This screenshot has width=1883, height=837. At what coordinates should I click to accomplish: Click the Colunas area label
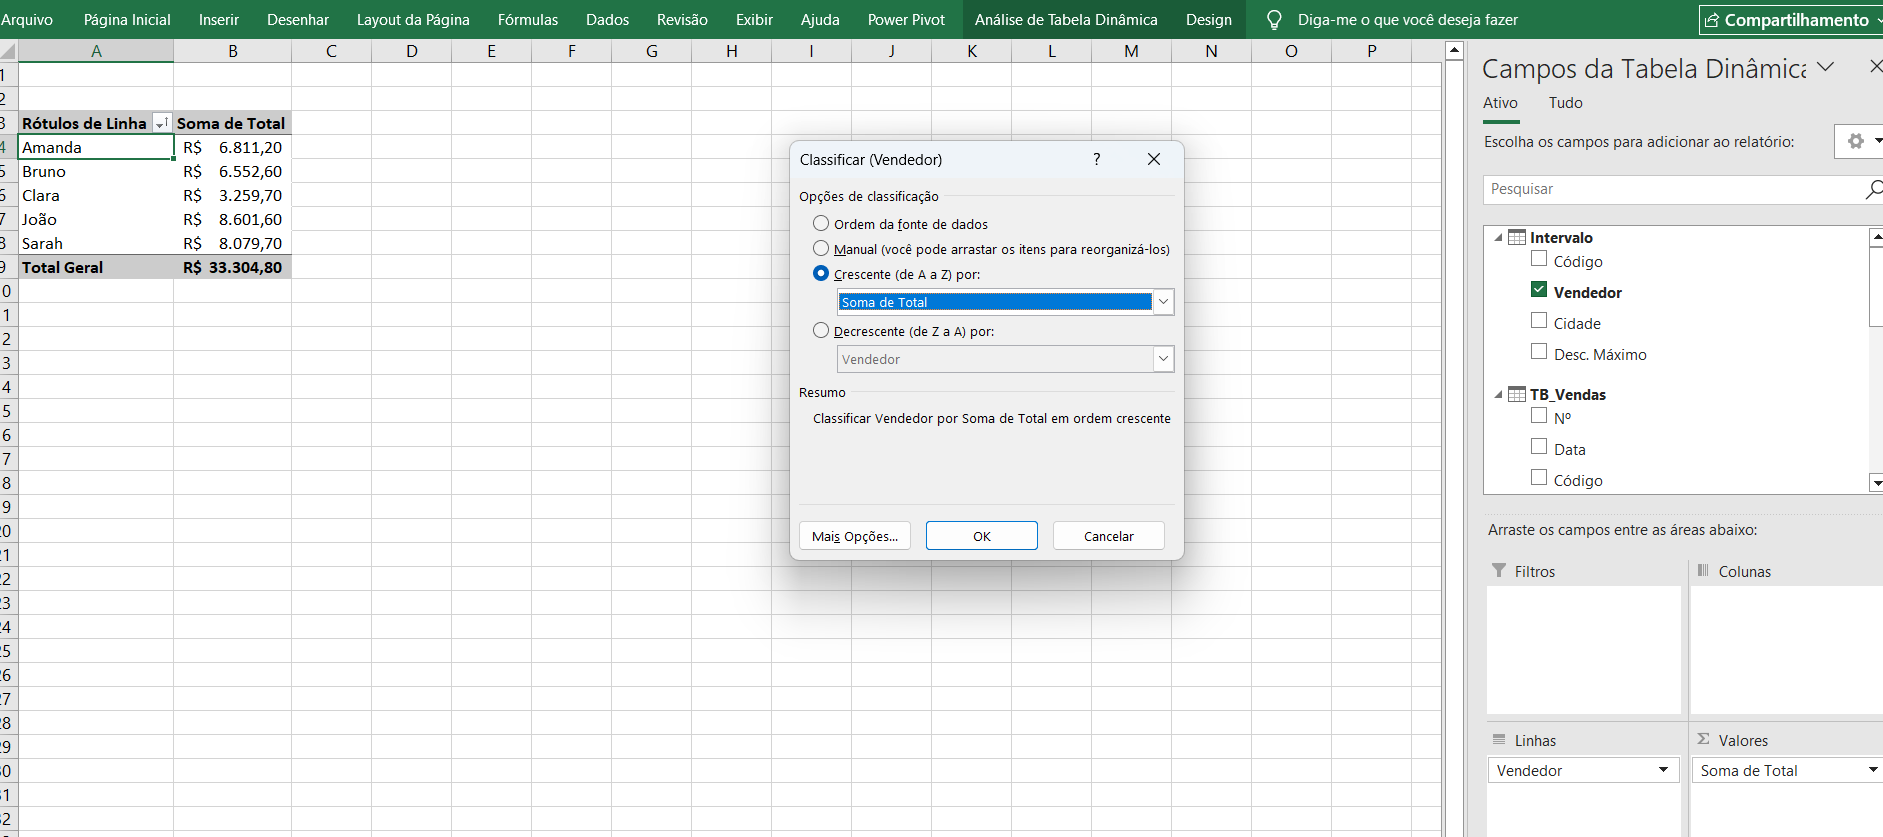tap(1744, 571)
